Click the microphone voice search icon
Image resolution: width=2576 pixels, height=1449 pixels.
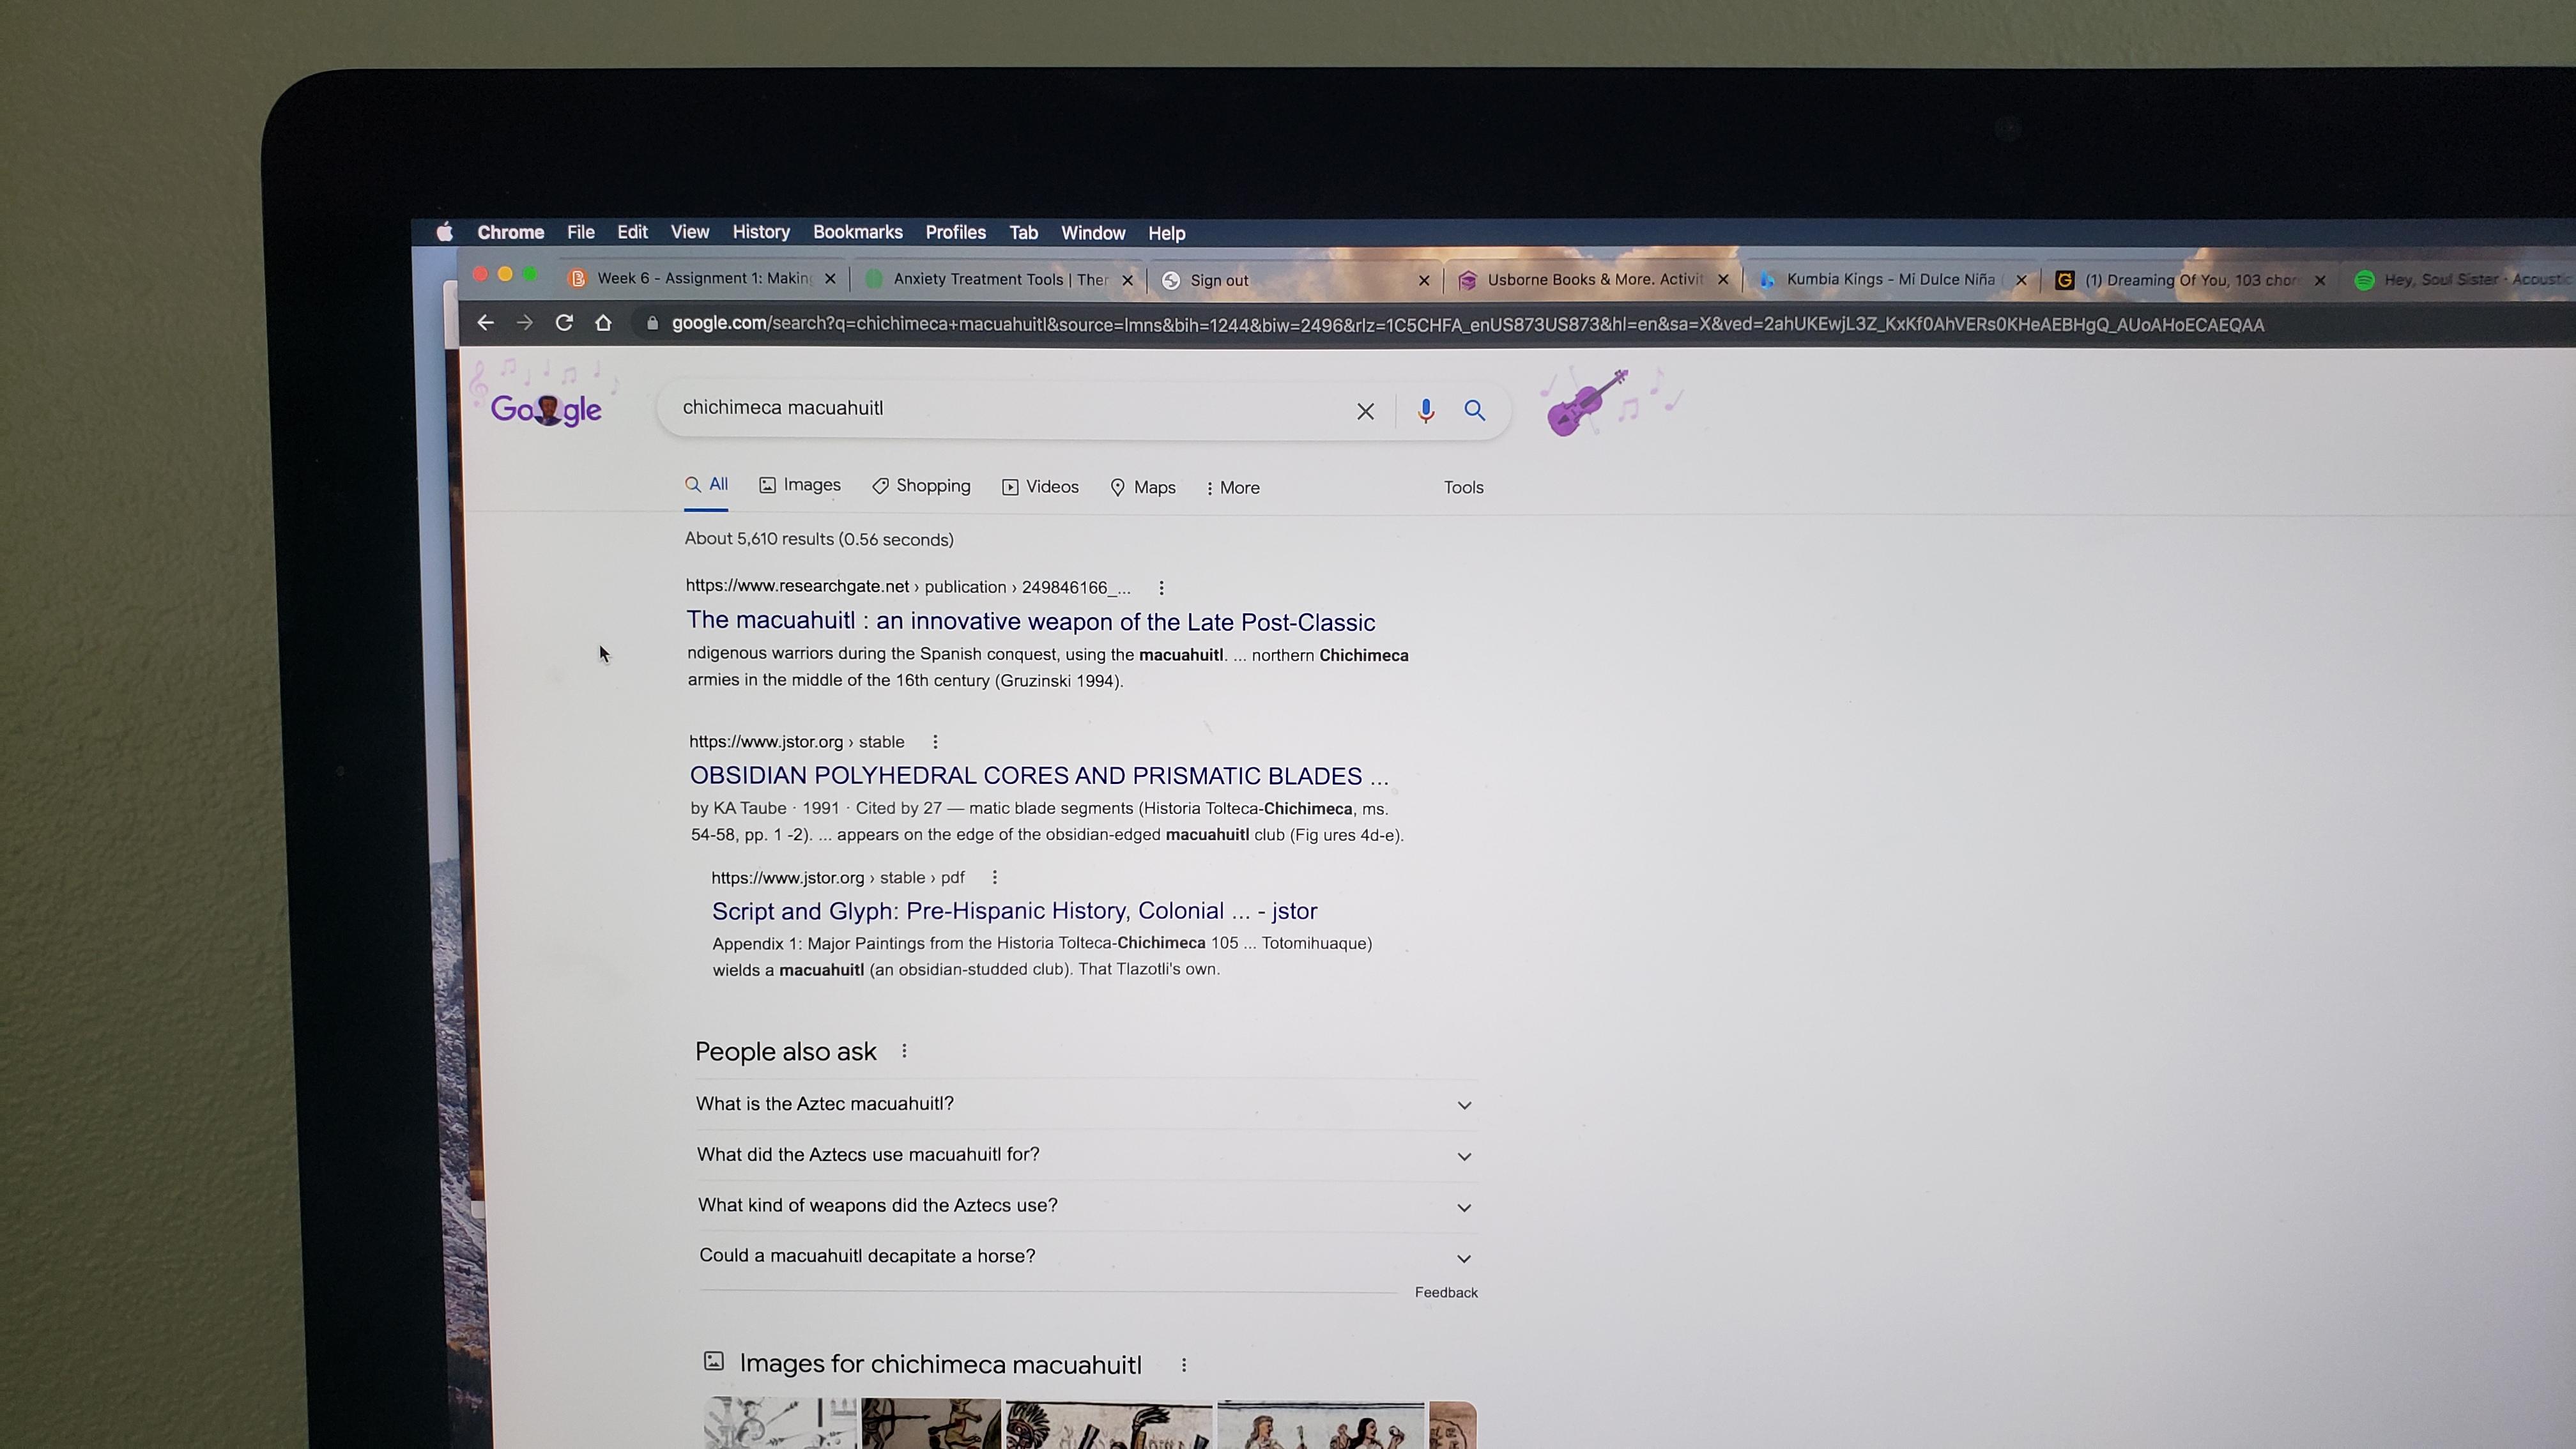[x=1425, y=410]
